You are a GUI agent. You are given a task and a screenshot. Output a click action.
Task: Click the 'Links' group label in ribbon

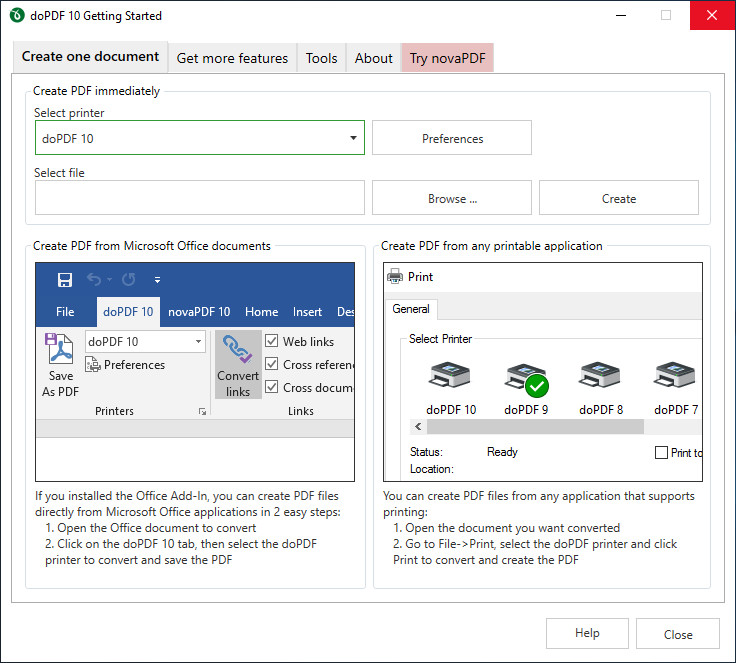click(x=301, y=411)
